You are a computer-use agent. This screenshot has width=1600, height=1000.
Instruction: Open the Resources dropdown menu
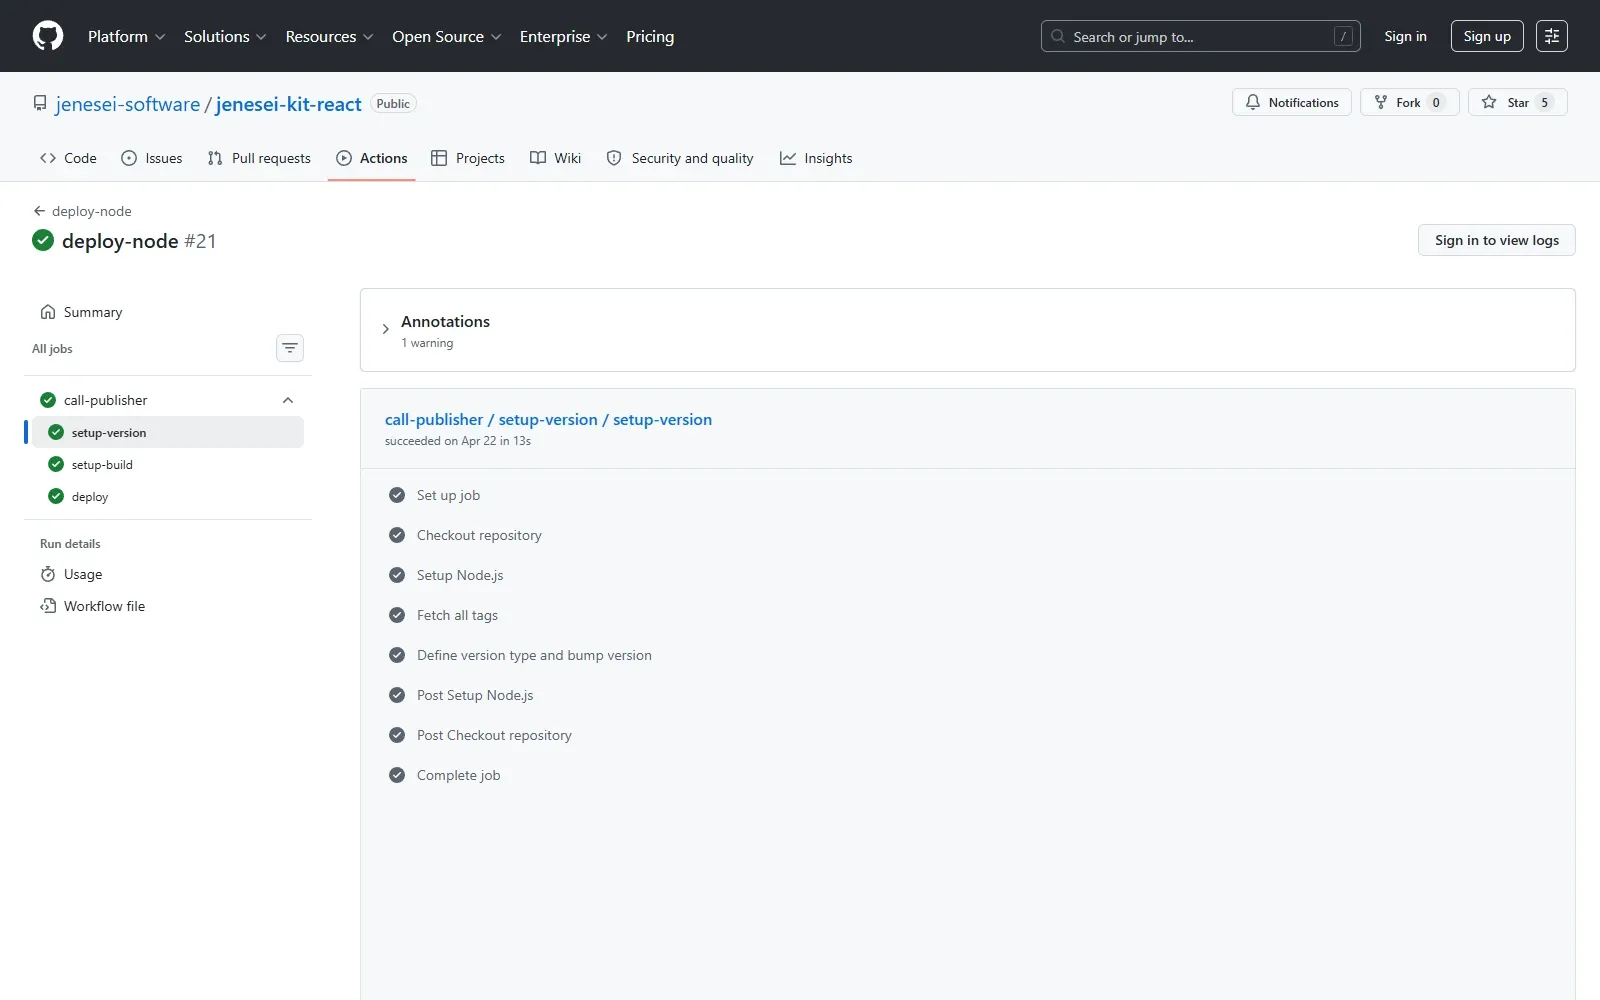pyautogui.click(x=329, y=36)
